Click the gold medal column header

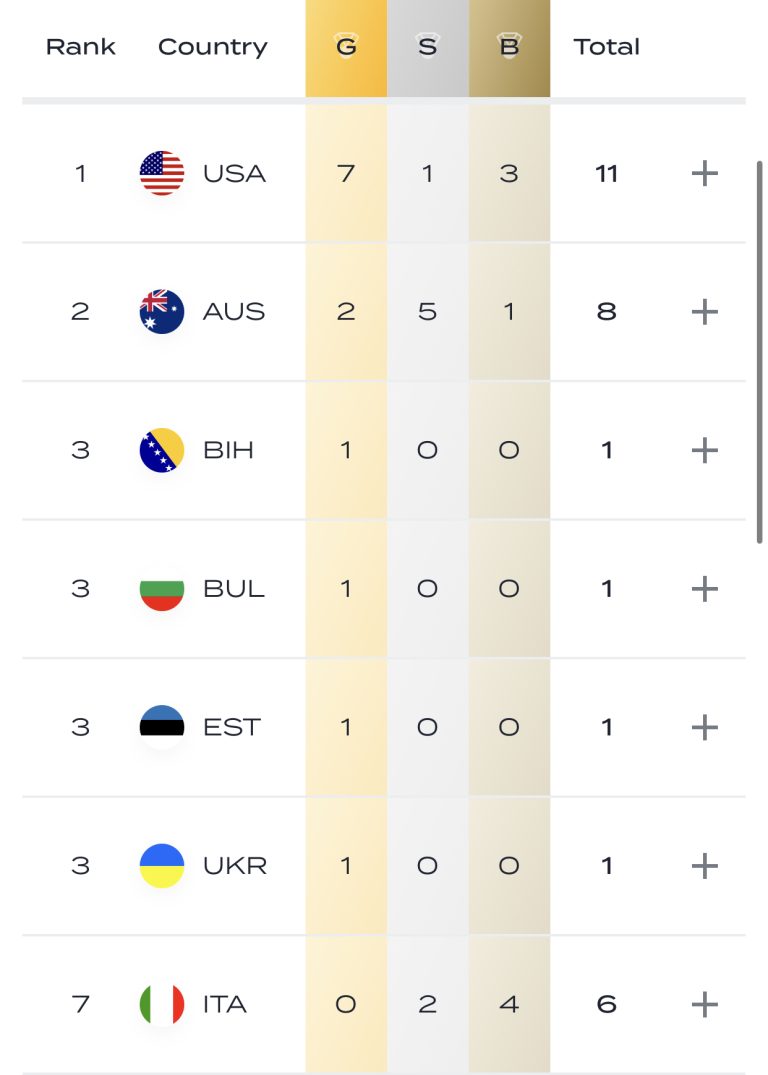pos(346,47)
